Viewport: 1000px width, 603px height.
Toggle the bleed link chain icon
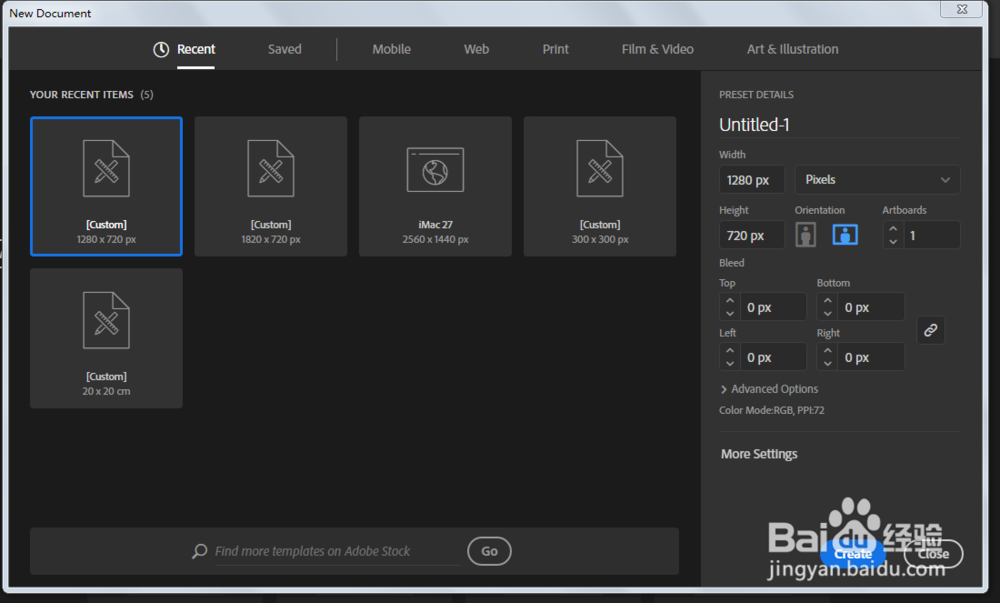click(x=931, y=330)
